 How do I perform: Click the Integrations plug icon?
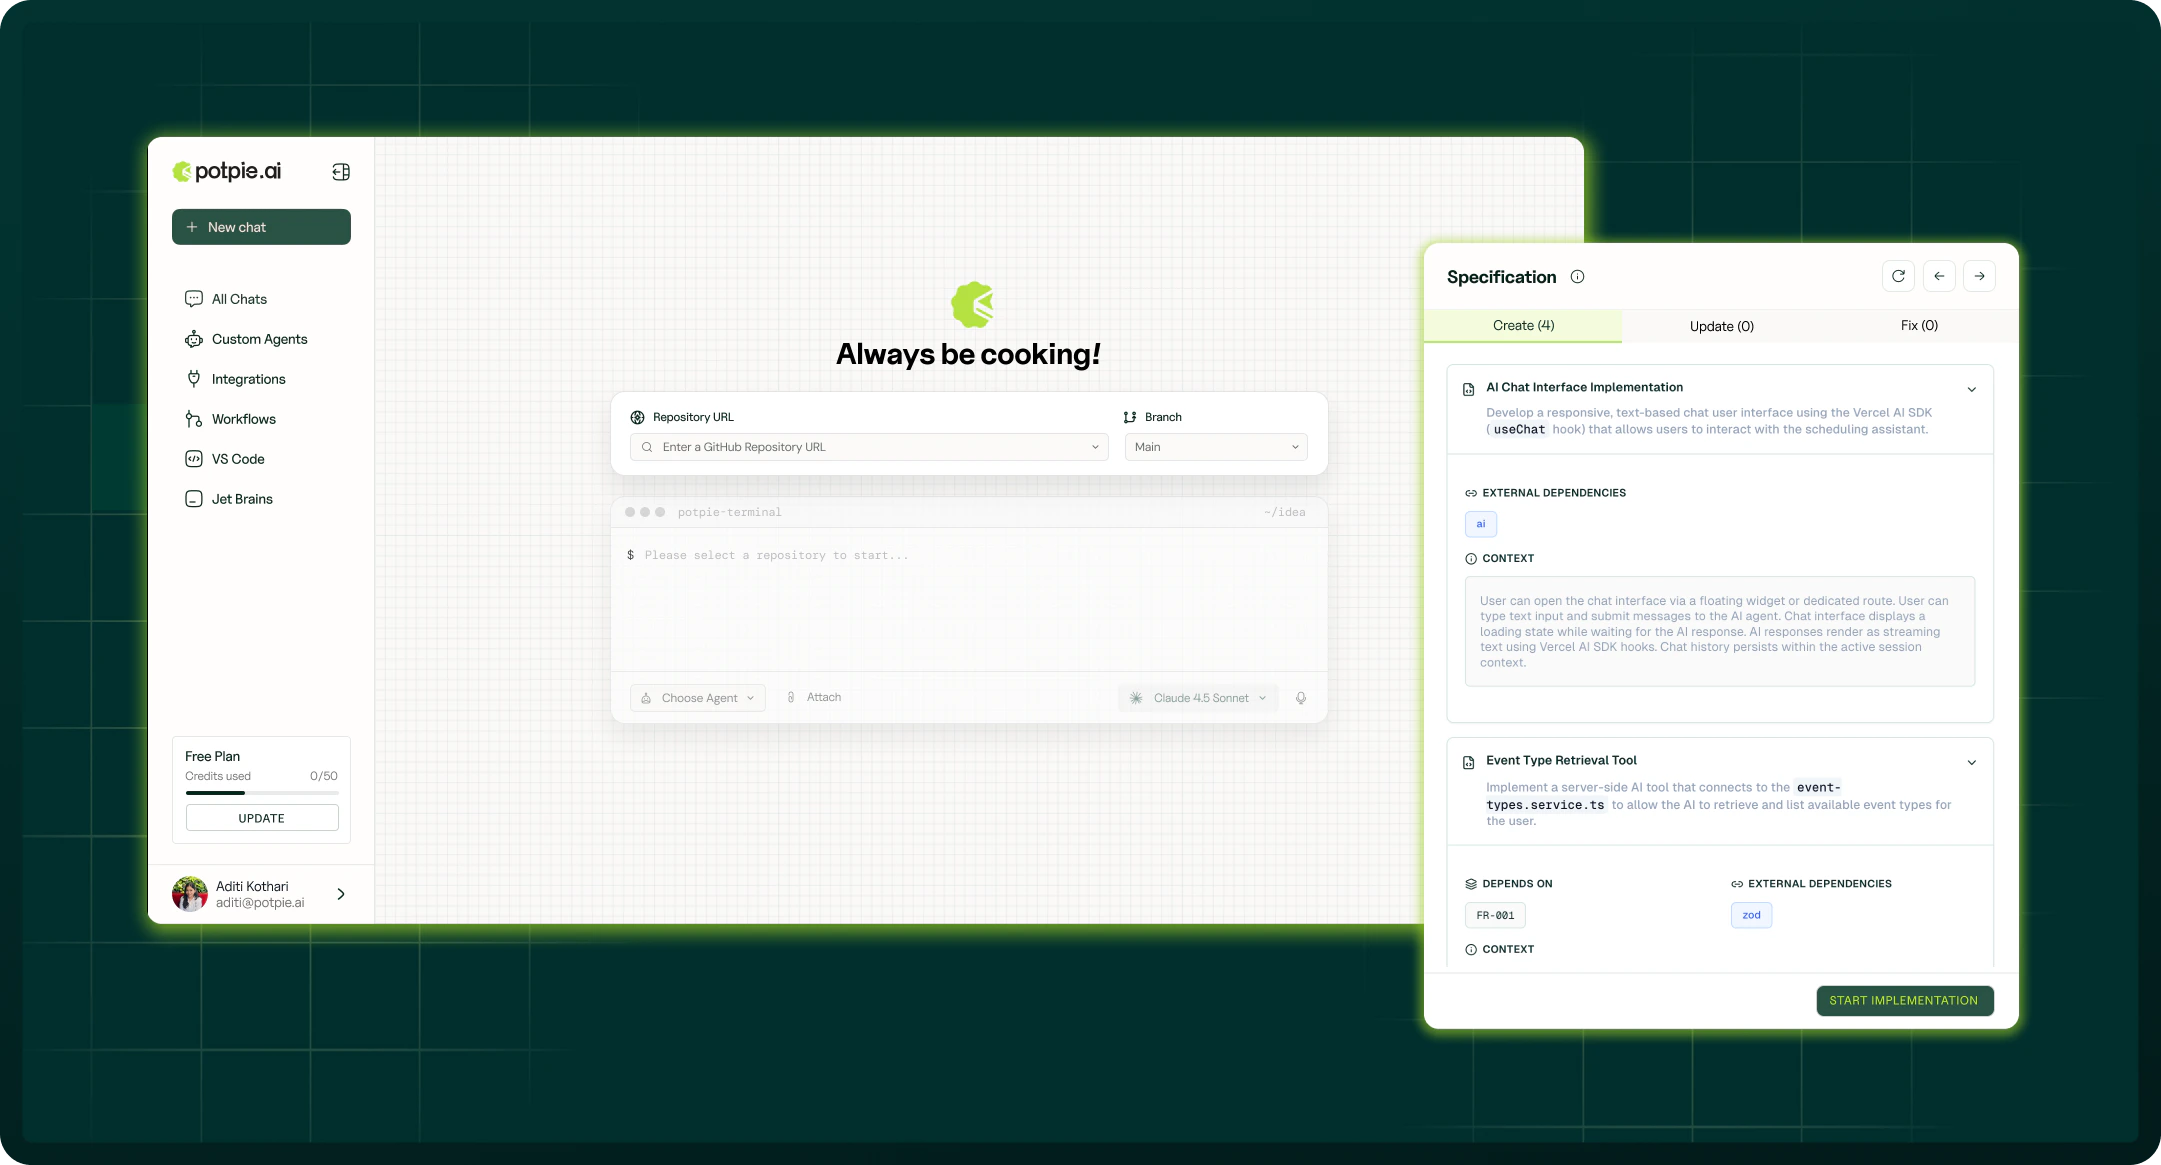point(194,379)
